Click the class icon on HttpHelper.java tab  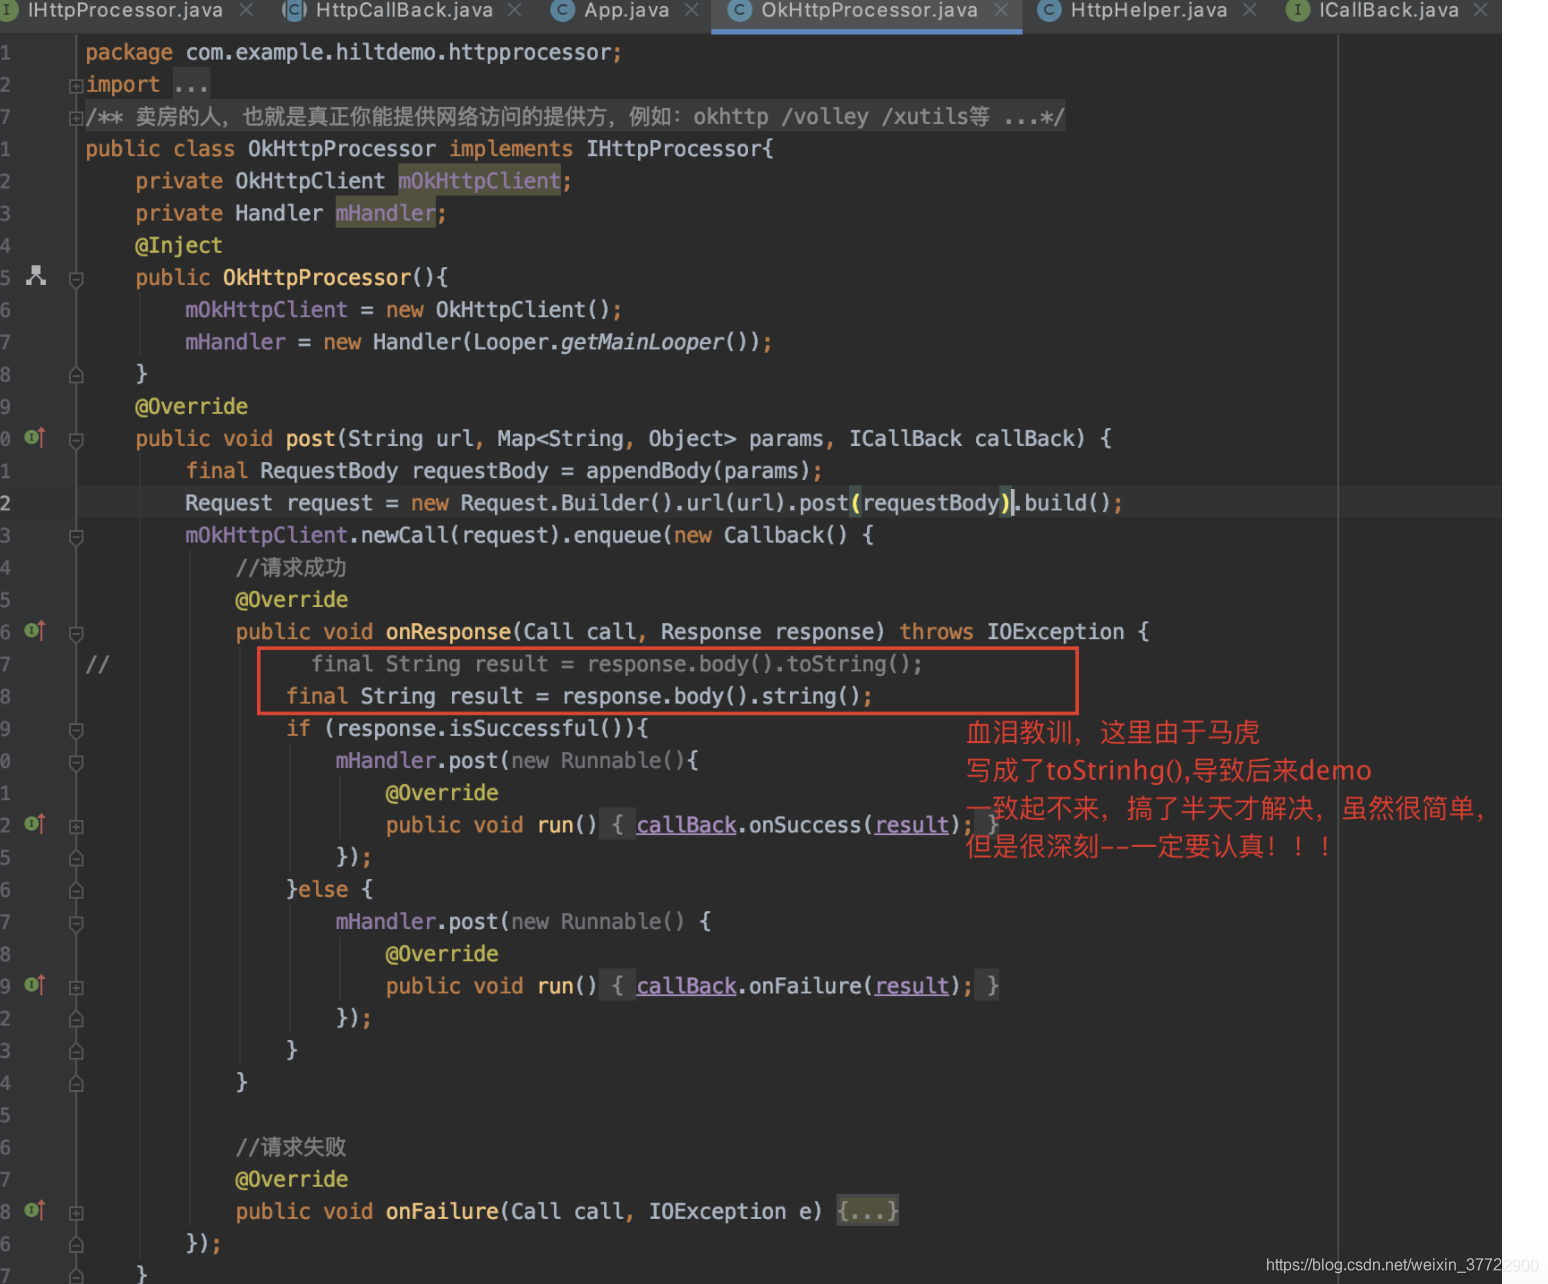tap(1049, 10)
